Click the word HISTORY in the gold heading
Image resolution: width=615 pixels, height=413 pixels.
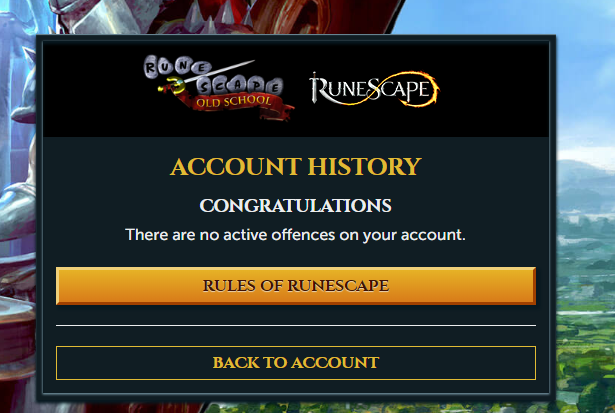pos(364,167)
